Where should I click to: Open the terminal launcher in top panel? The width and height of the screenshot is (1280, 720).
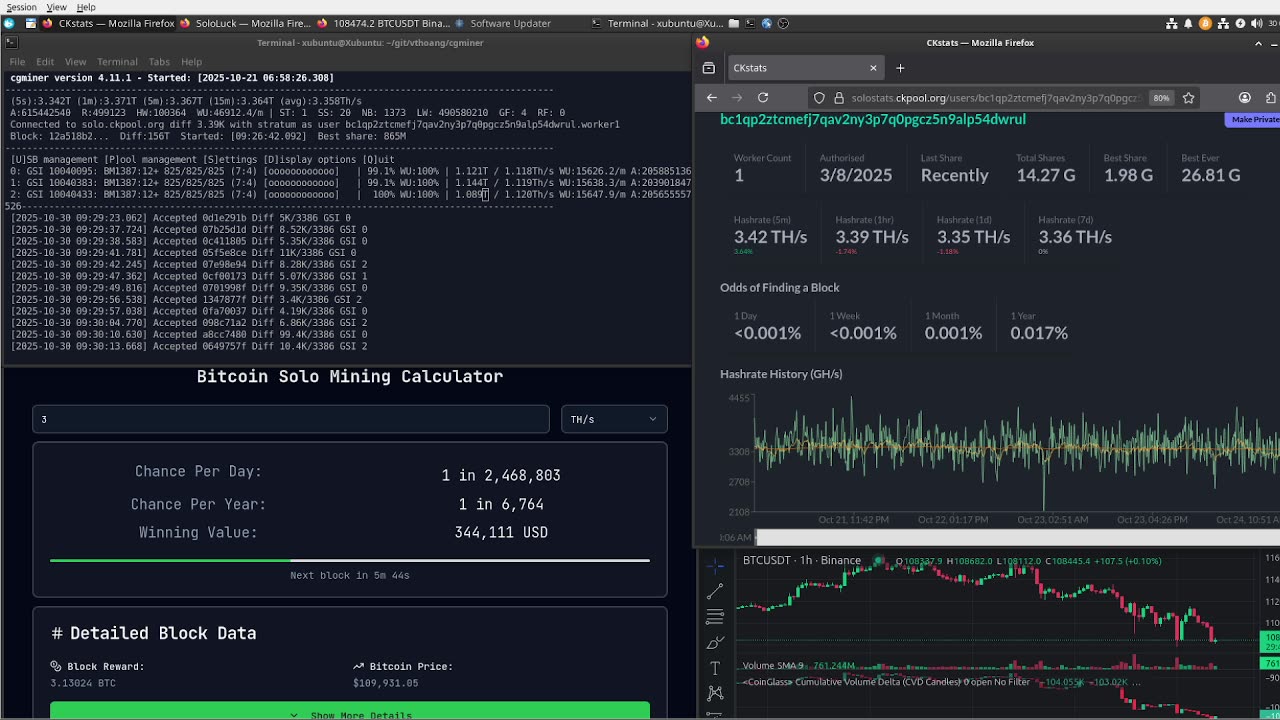click(x=750, y=23)
